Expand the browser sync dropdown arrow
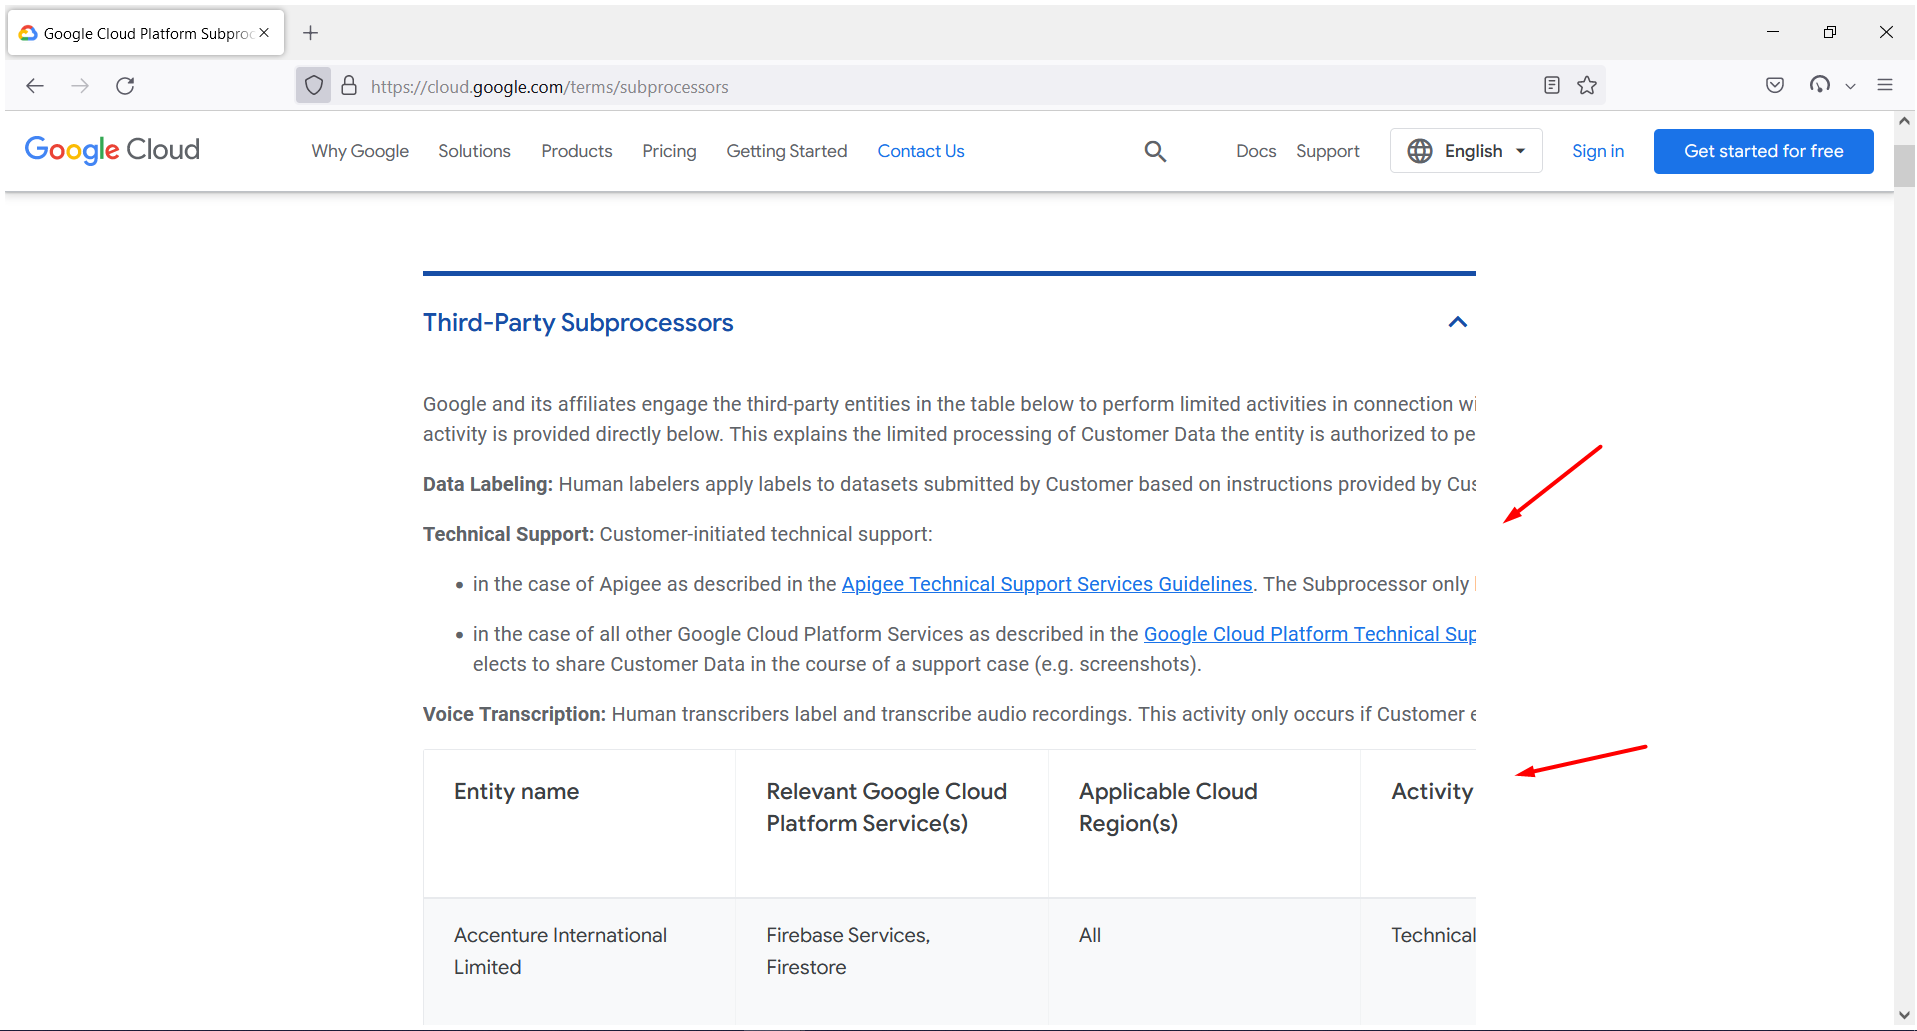The image size is (1917, 1031). coord(1851,86)
